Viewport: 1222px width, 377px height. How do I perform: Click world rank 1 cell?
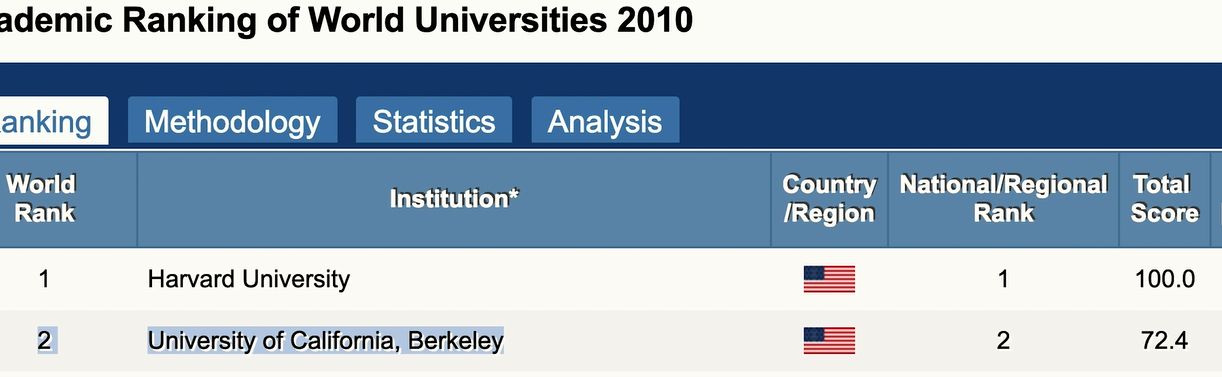pos(43,279)
